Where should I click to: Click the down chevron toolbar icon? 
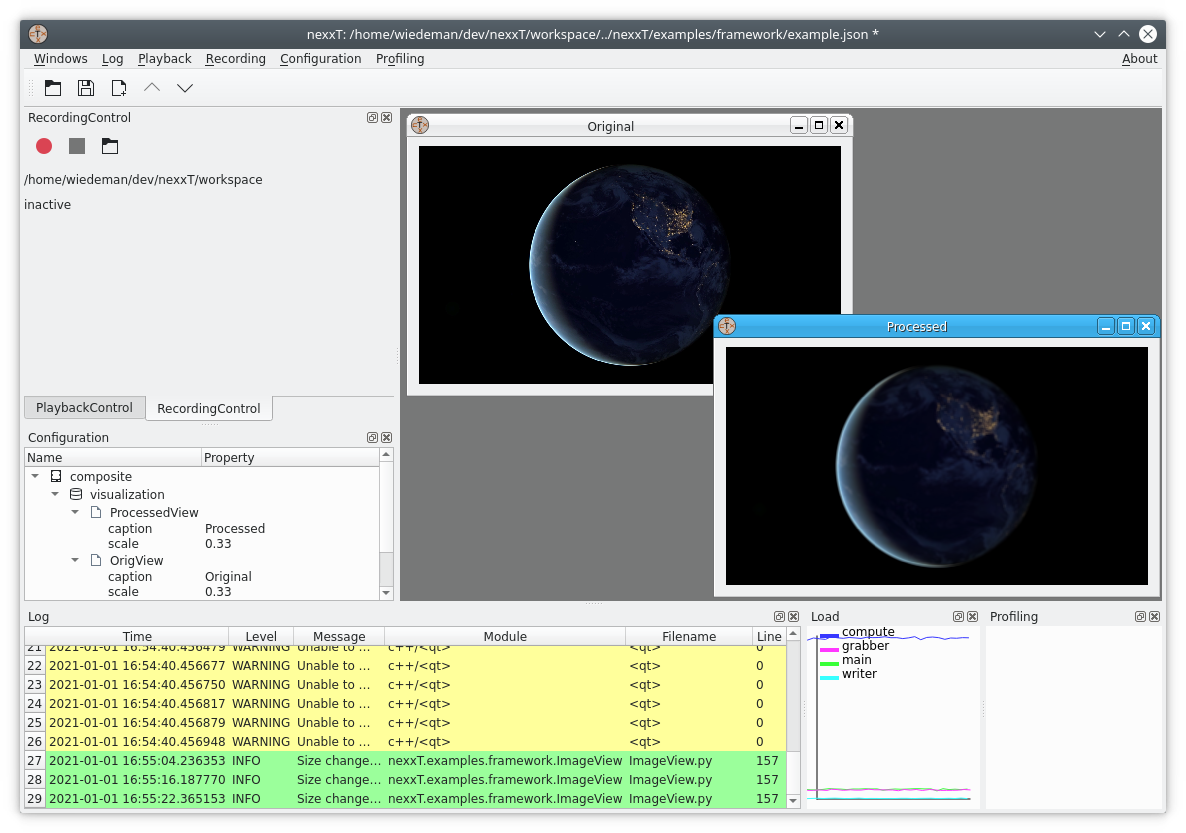tap(185, 88)
